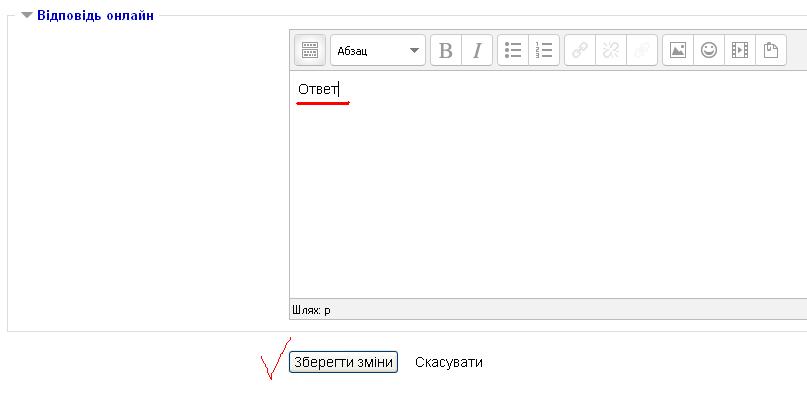Click the unlink icon

[611, 50]
